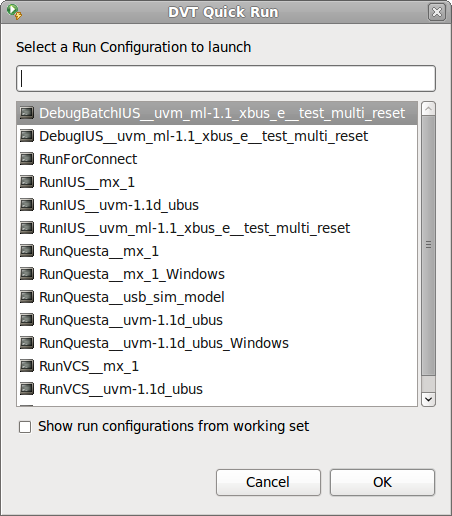This screenshot has width=452, height=516.
Task: Click the DVT Quick Run title bar icon
Action: pyautogui.click(x=14, y=12)
